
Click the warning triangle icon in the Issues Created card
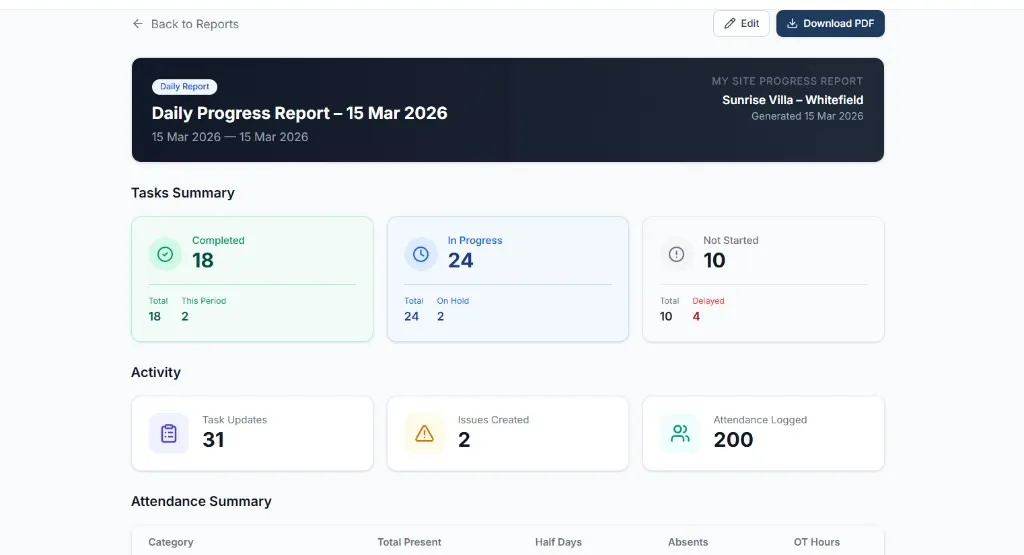[x=424, y=434]
